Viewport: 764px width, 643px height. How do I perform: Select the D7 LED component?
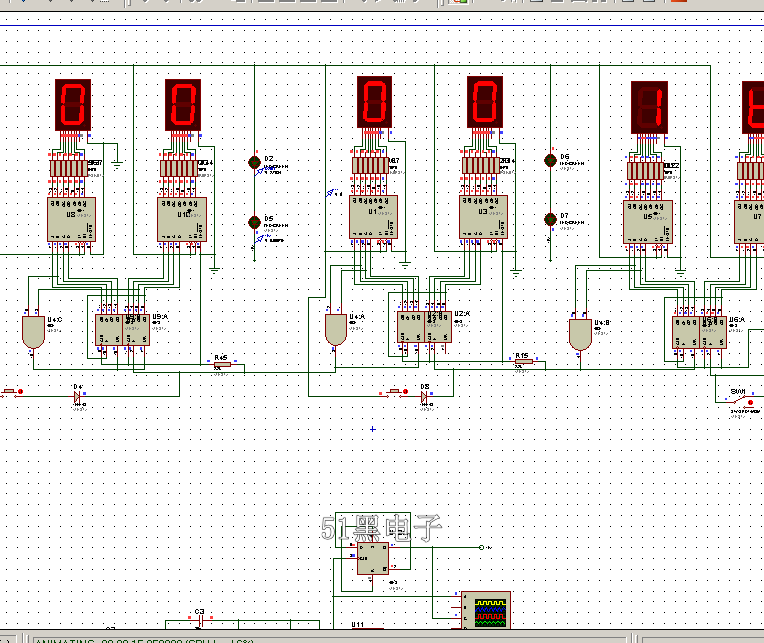pyautogui.click(x=550, y=219)
